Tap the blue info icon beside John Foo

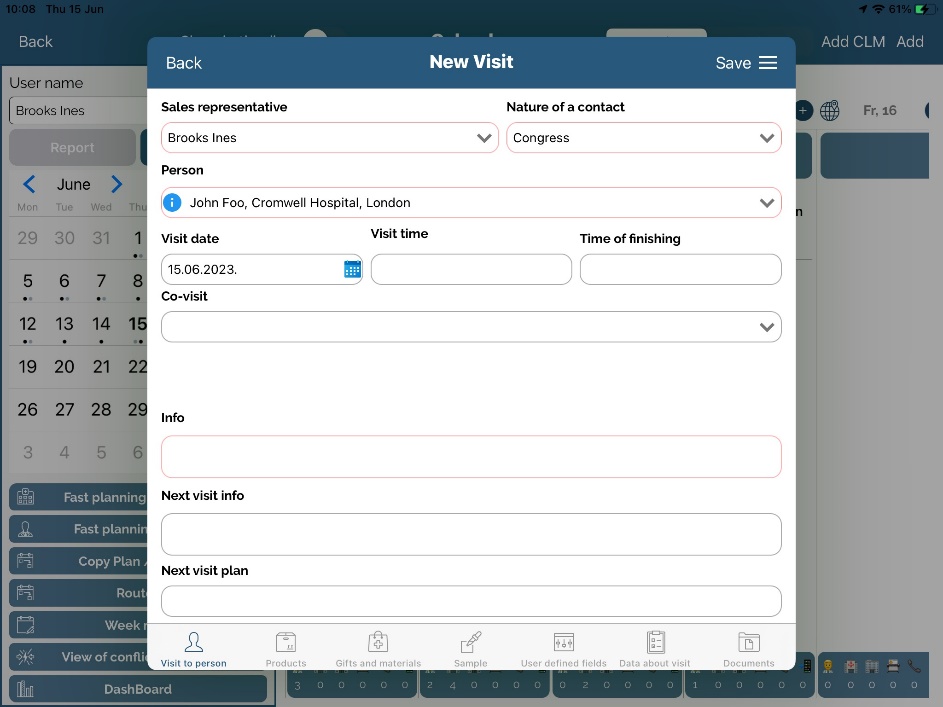(x=172, y=203)
